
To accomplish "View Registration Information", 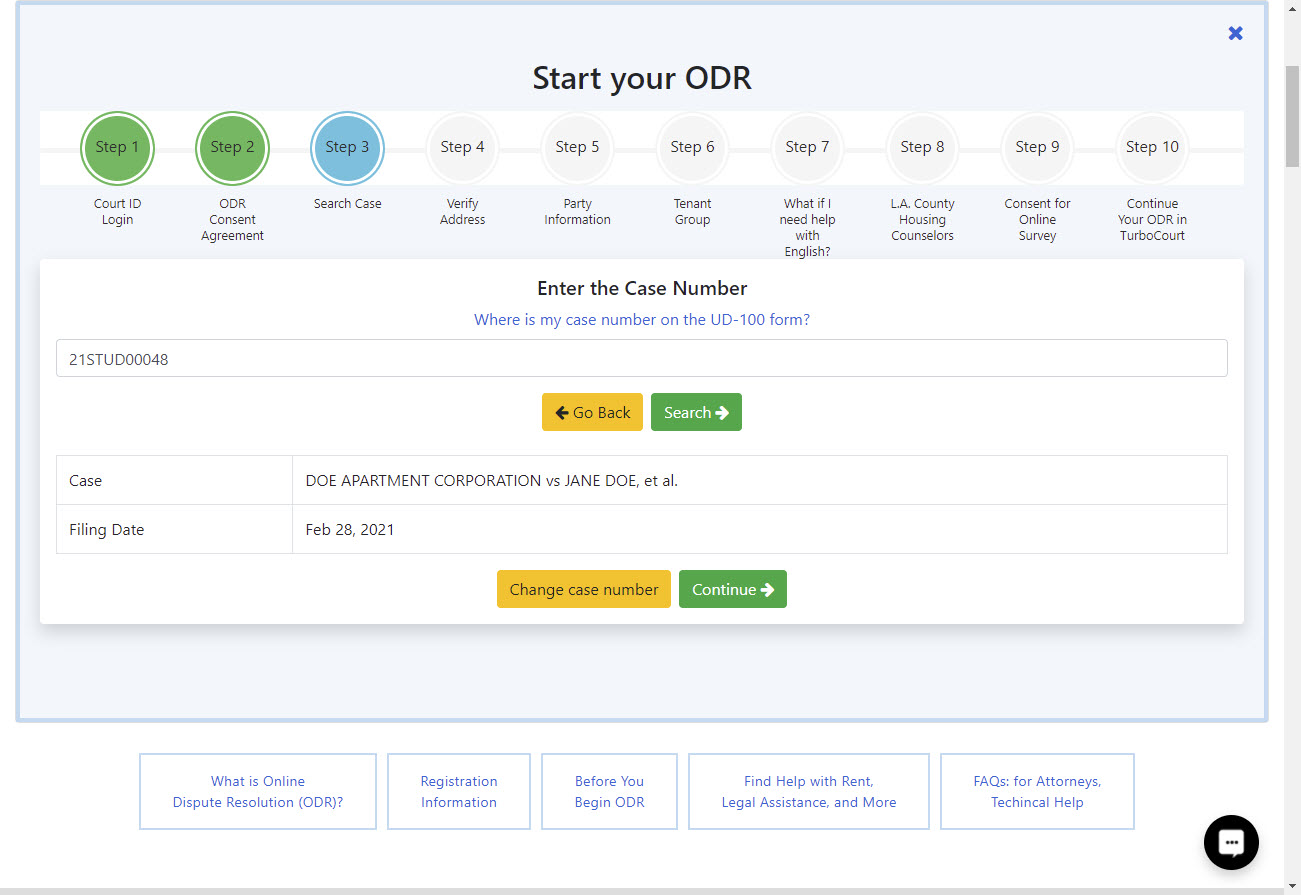I will (458, 791).
